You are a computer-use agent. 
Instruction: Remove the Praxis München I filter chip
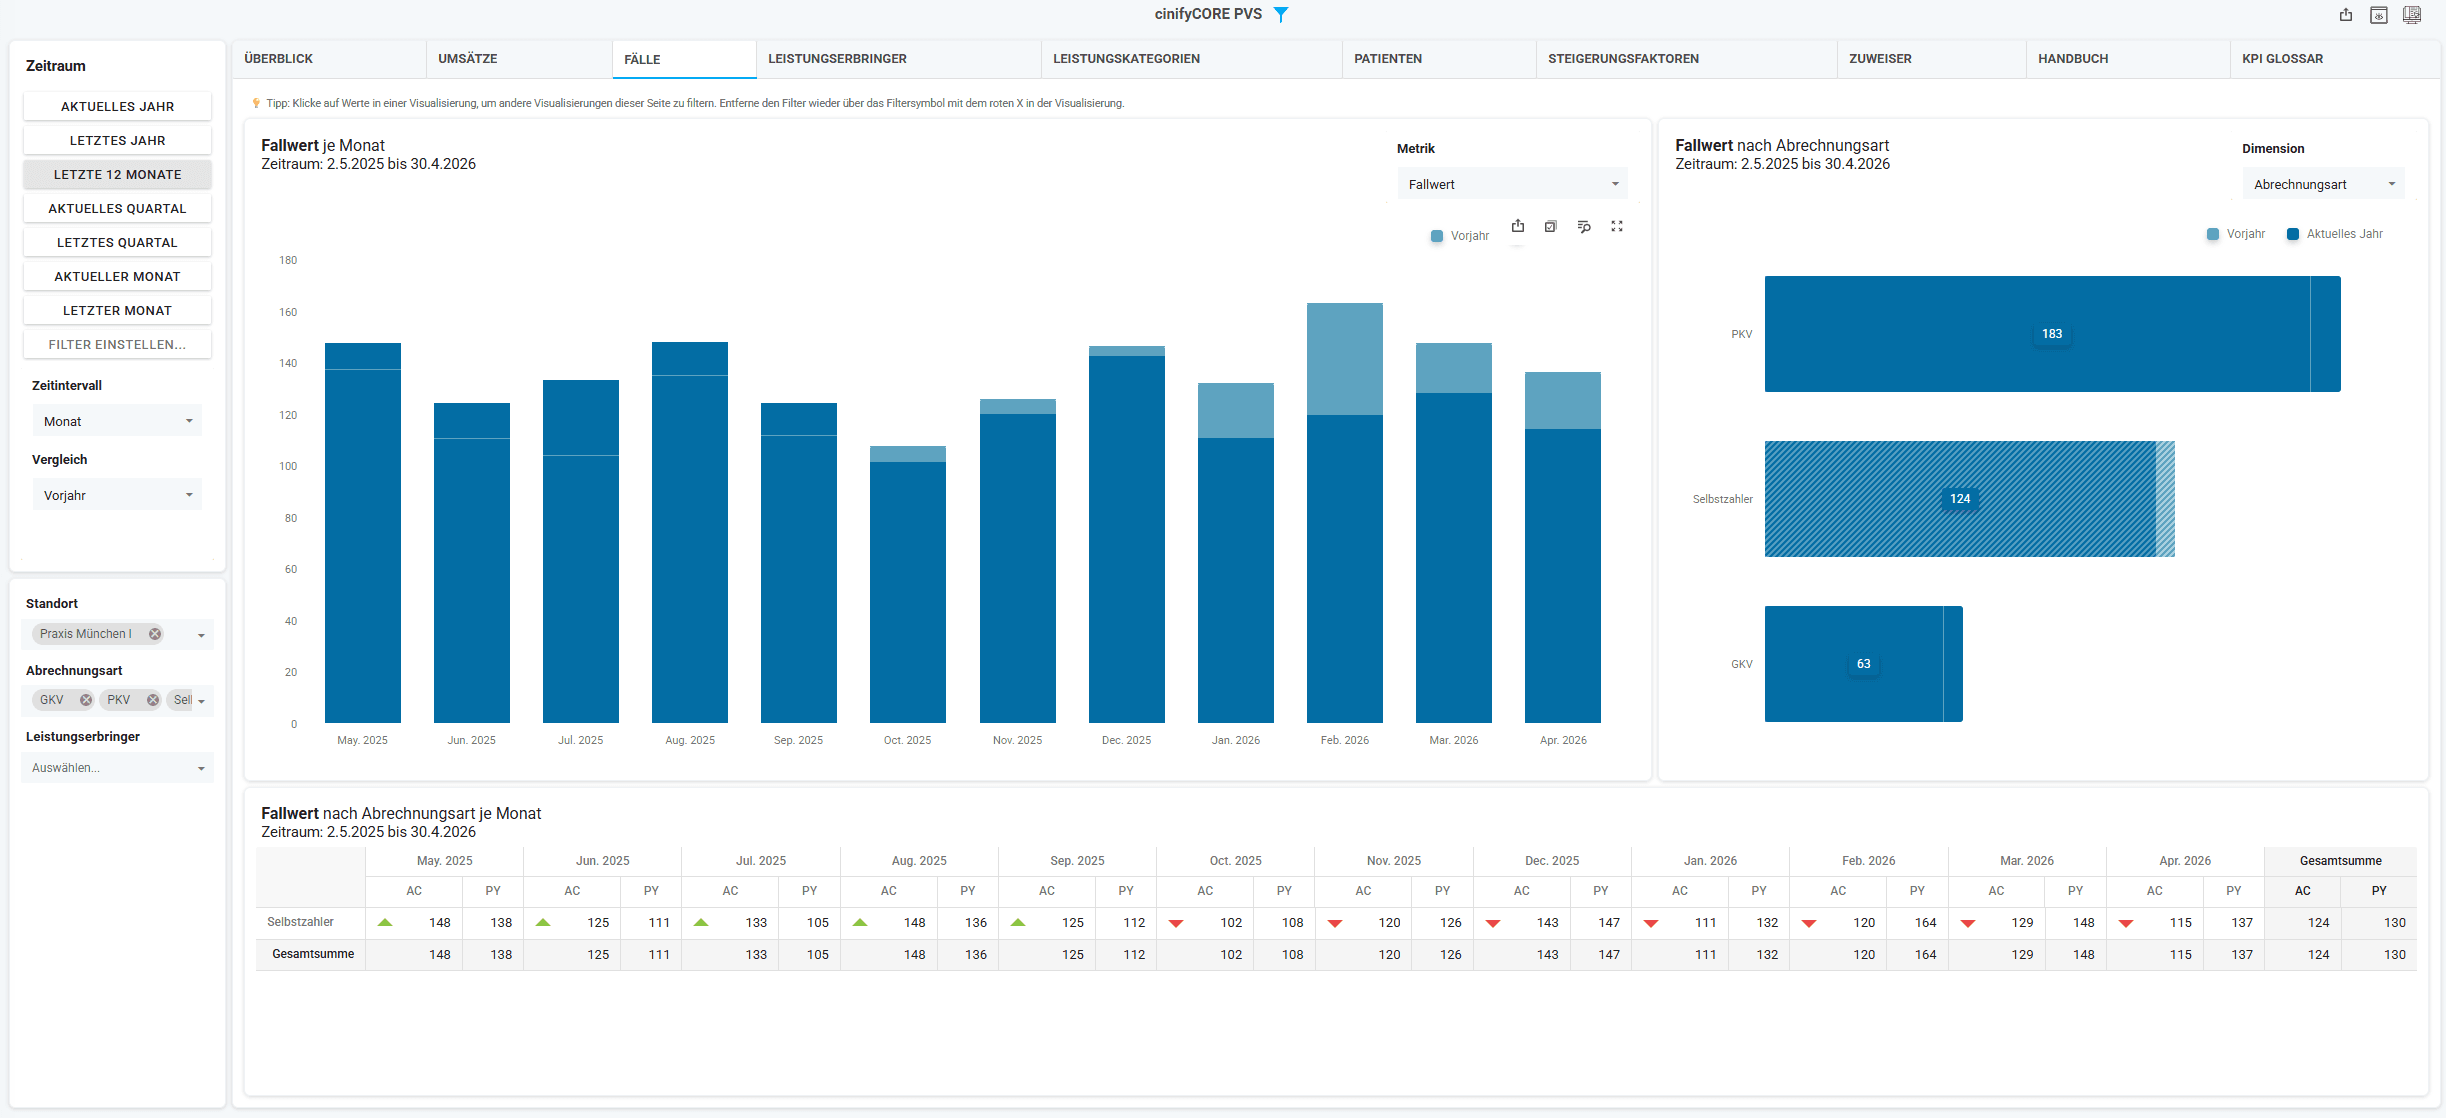click(155, 634)
